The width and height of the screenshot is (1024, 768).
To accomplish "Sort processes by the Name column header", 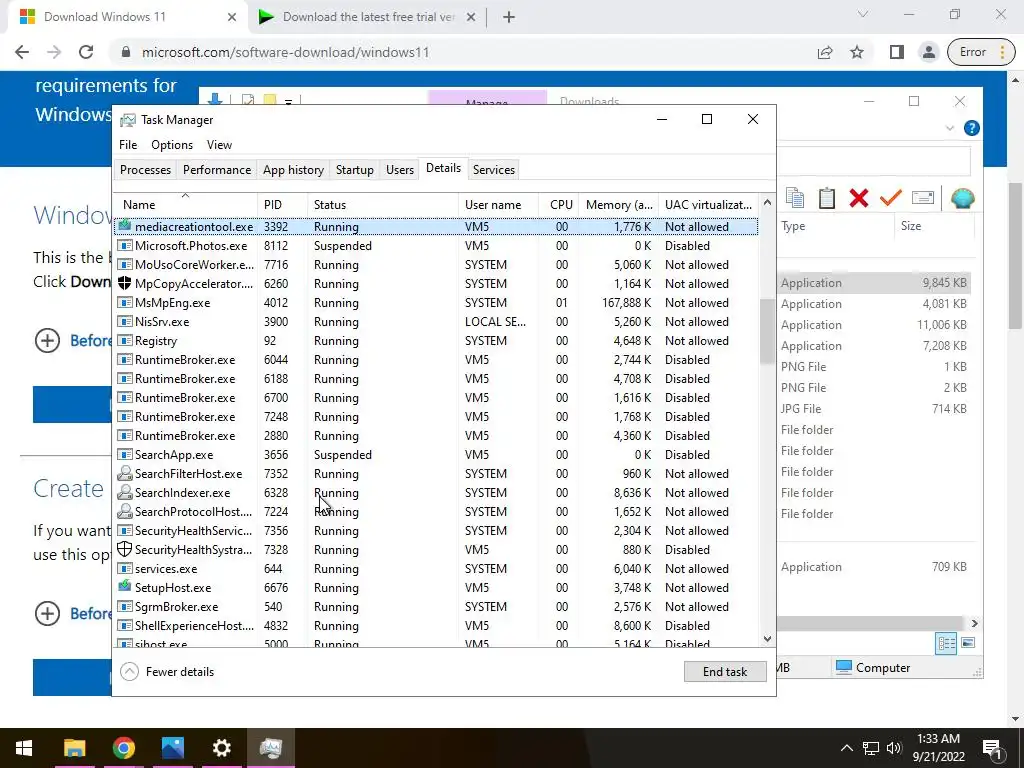I will tap(185, 204).
